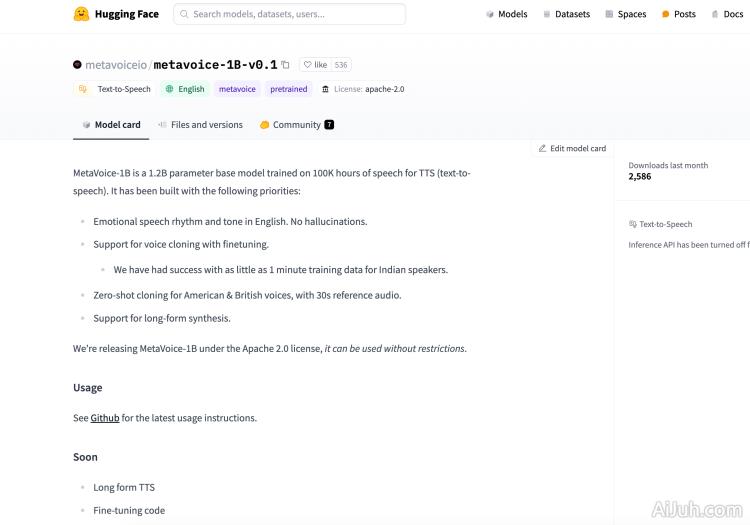Open Docs from top navigation
Viewport: 750px width, 525px height.
[727, 14]
